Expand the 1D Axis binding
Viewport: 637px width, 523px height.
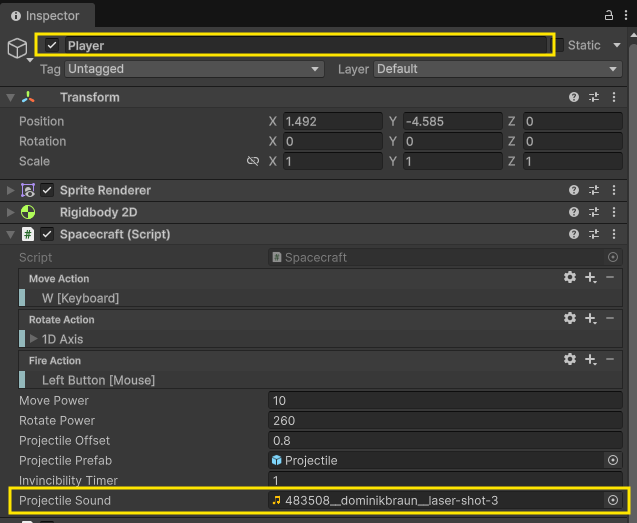(34, 339)
